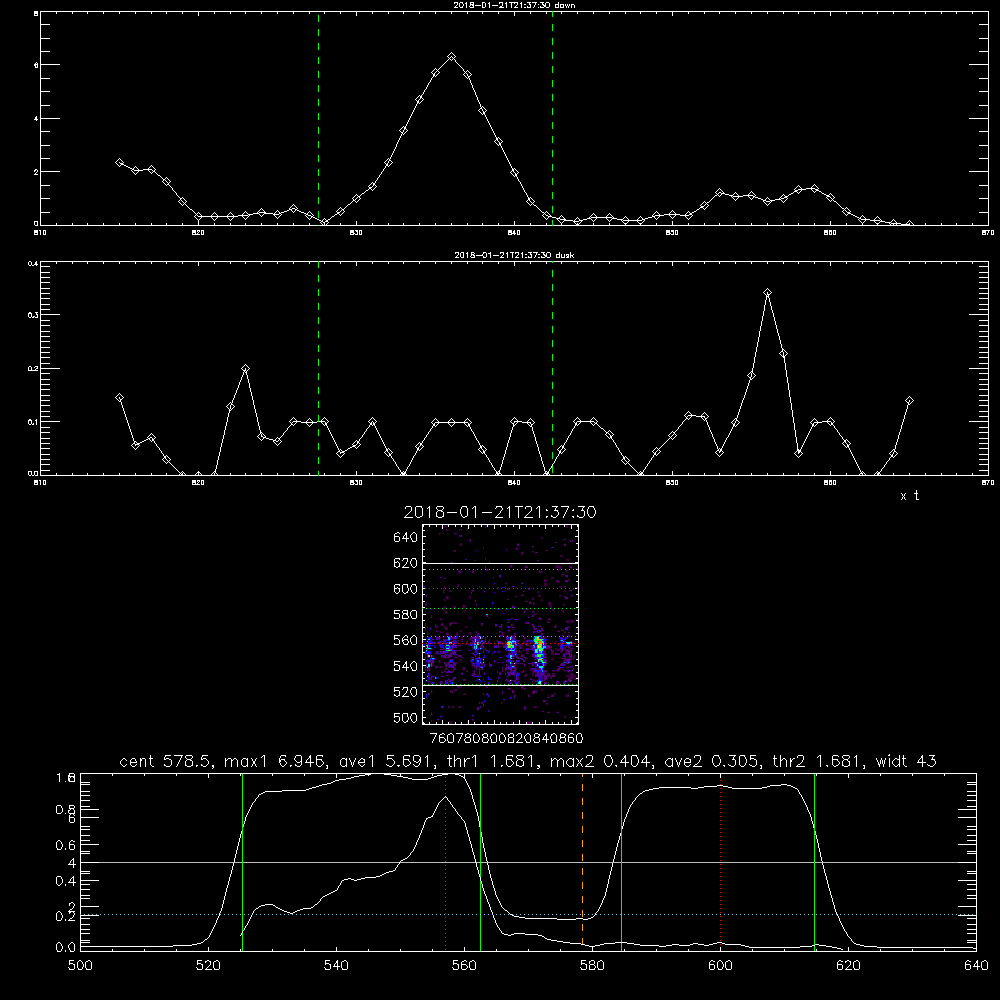Viewport: 1000px width, 1000px height.
Task: Click the '560' x-axis label of the bottom plot
Action: click(464, 966)
